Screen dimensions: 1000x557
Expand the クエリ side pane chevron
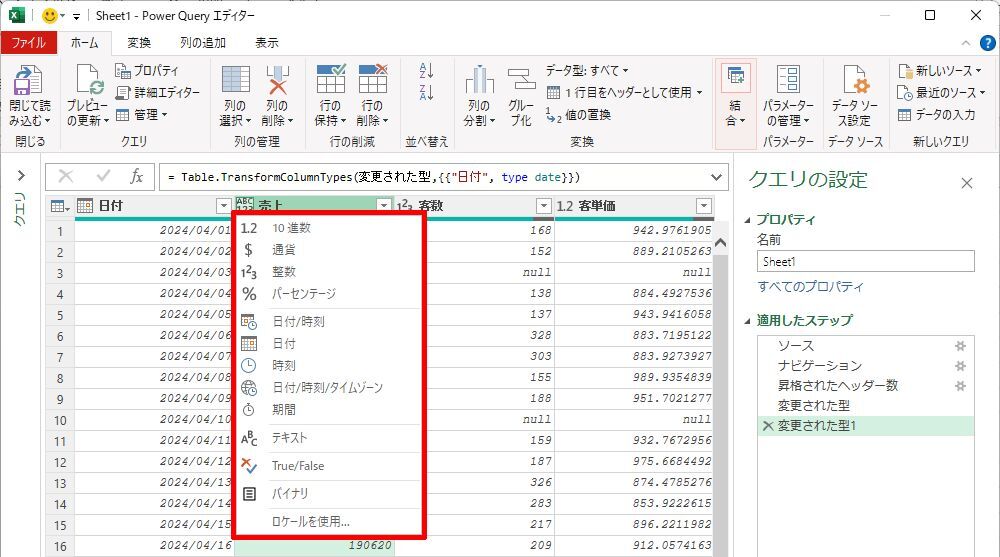coord(20,176)
